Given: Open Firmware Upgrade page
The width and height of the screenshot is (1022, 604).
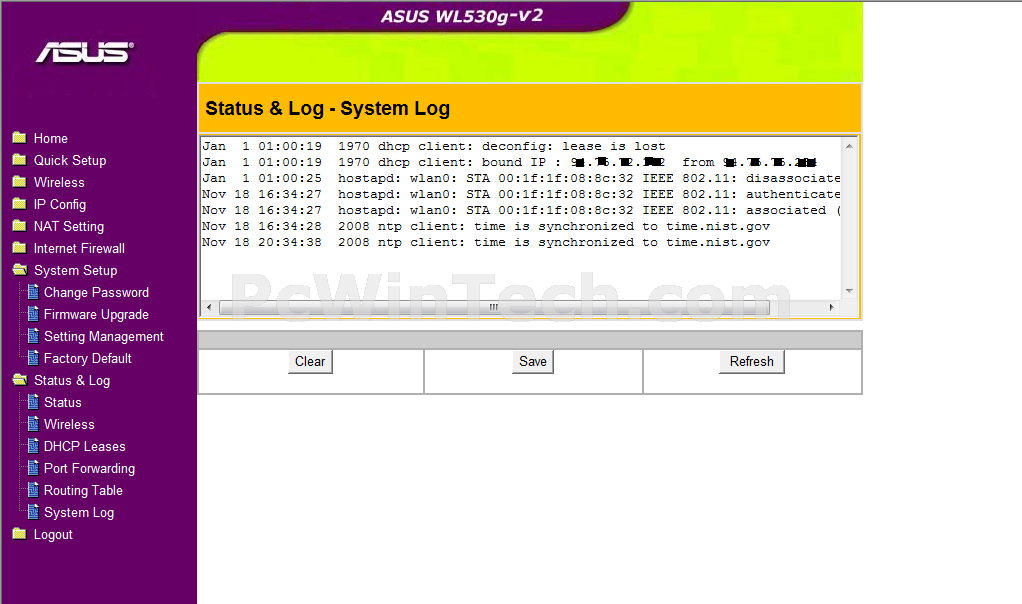Looking at the screenshot, I should coord(96,315).
